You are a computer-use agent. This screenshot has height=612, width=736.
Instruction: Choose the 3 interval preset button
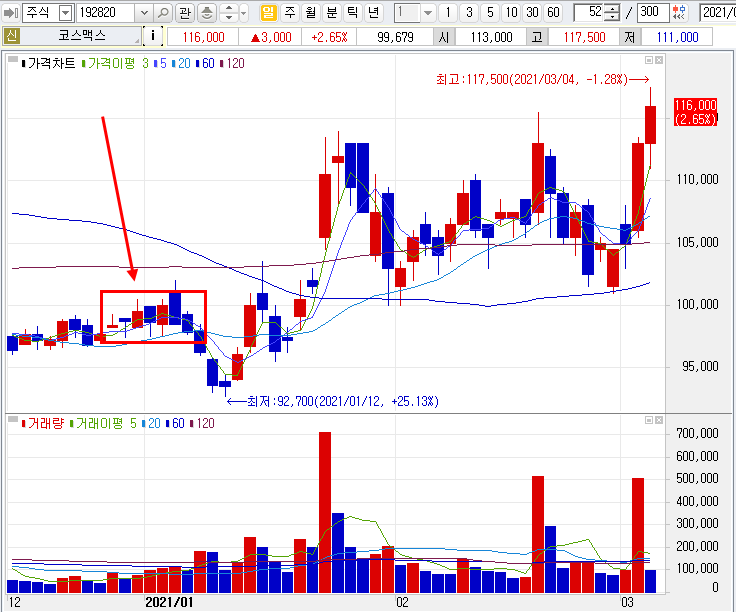click(x=469, y=13)
